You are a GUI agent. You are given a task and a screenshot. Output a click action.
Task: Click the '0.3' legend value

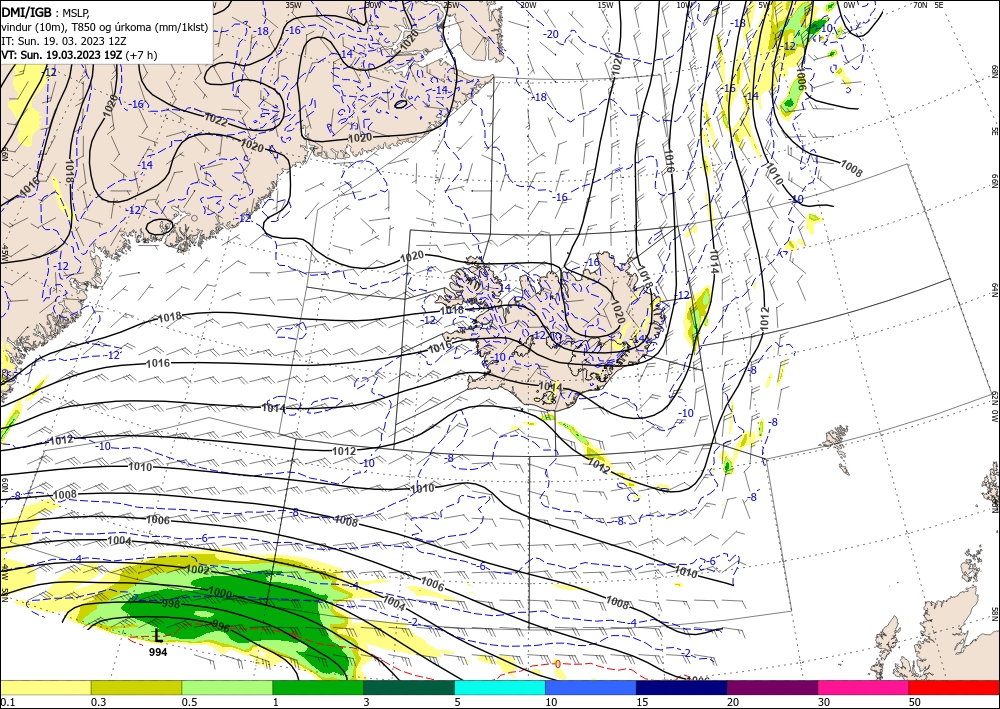pos(98,702)
